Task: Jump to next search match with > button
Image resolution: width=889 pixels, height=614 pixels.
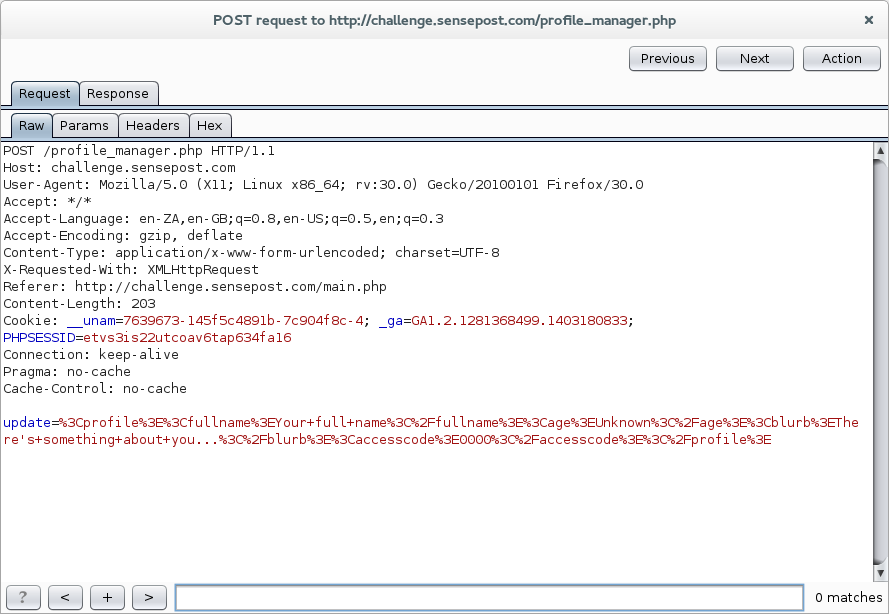Action: 149,597
